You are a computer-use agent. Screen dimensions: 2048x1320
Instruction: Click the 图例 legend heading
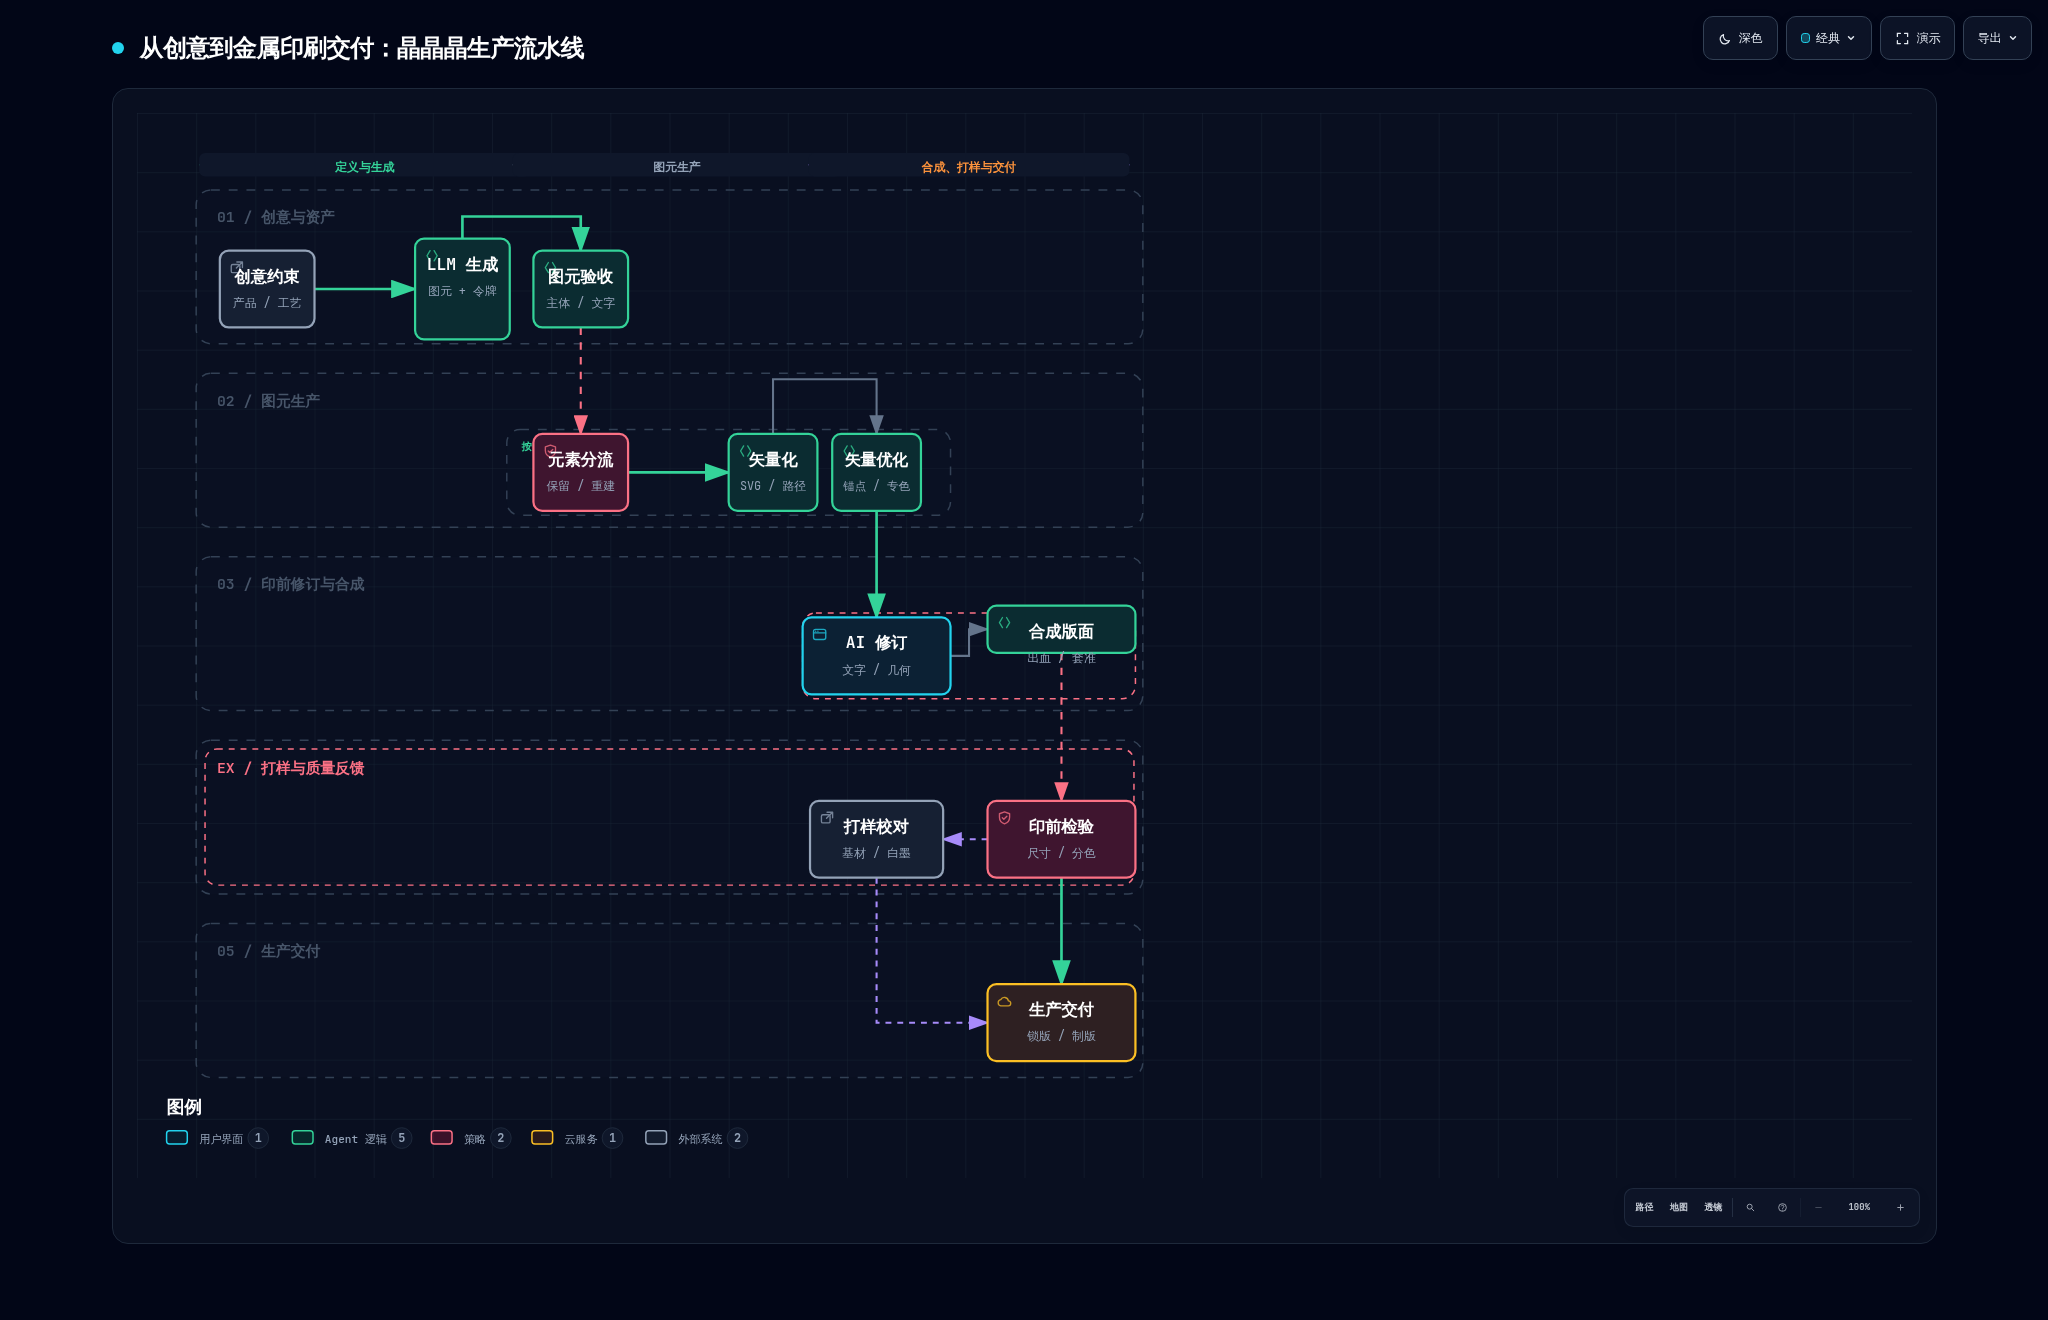click(x=184, y=1107)
